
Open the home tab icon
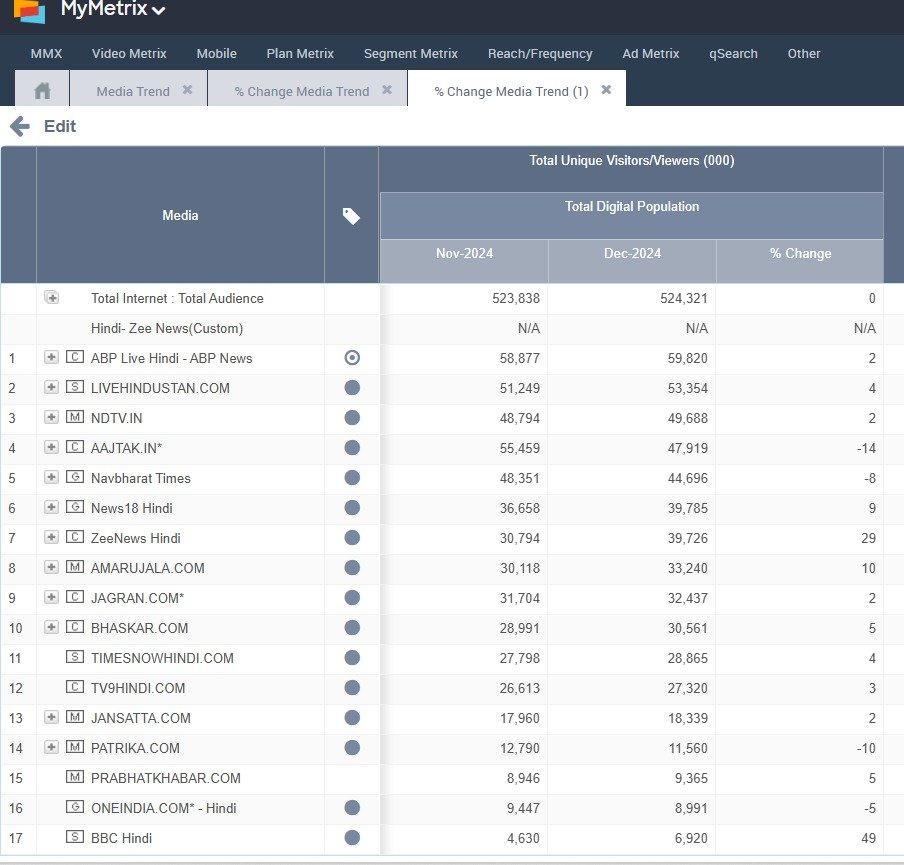pos(42,91)
